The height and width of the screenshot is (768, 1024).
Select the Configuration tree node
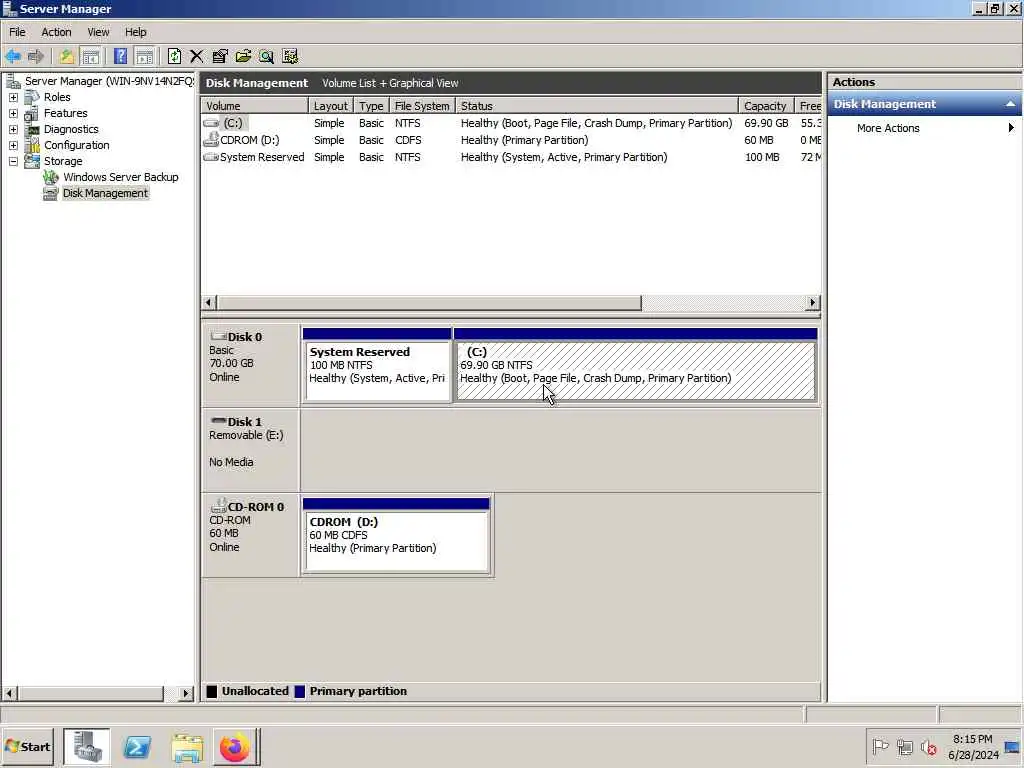tap(76, 145)
